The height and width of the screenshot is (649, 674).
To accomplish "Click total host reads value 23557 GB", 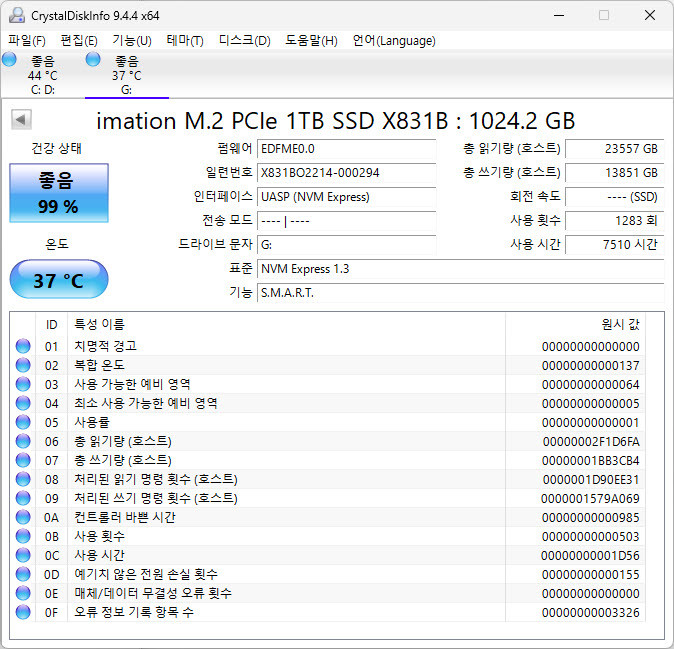I will click(615, 149).
